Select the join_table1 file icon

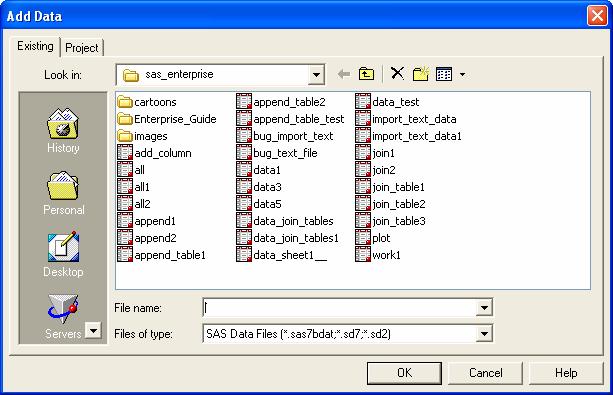pos(363,187)
